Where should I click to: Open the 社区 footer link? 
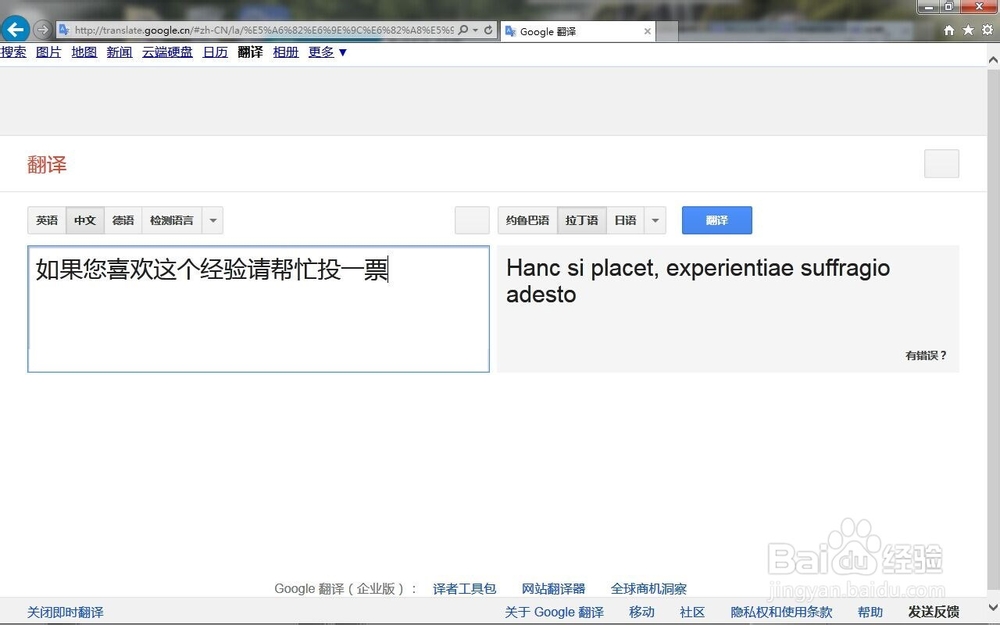tap(692, 612)
